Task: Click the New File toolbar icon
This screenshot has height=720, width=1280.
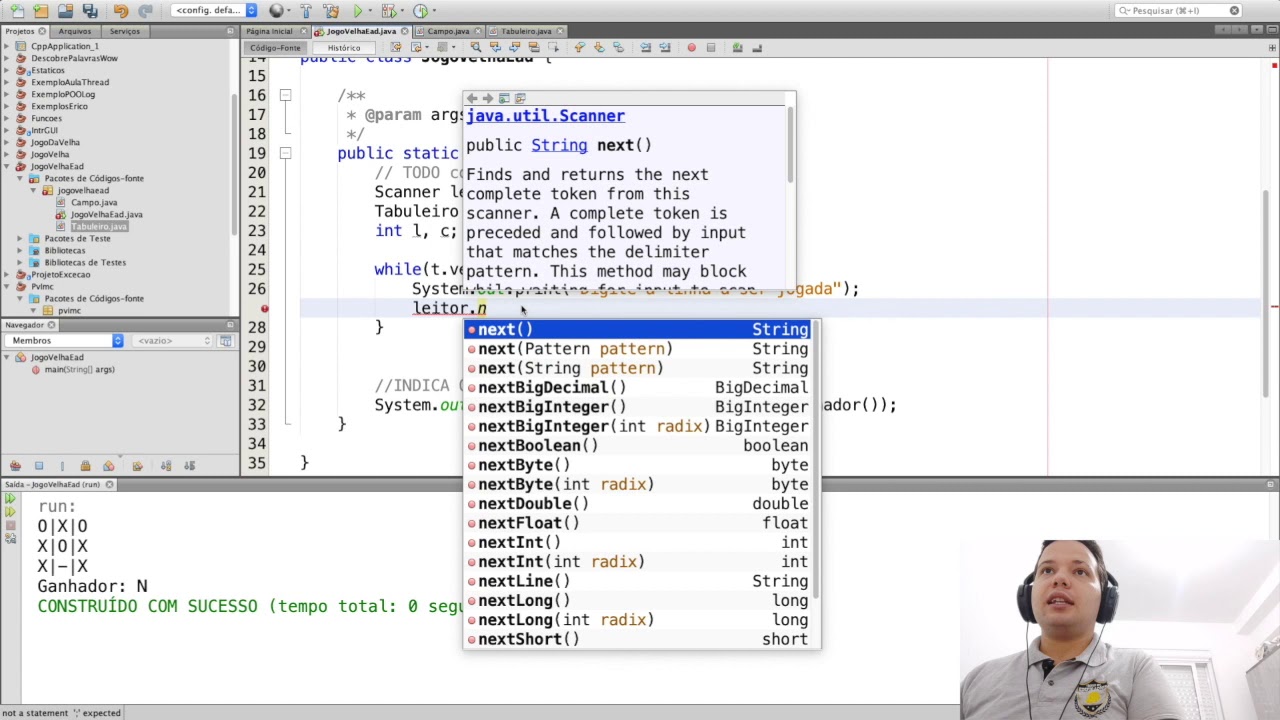Action: click(17, 11)
